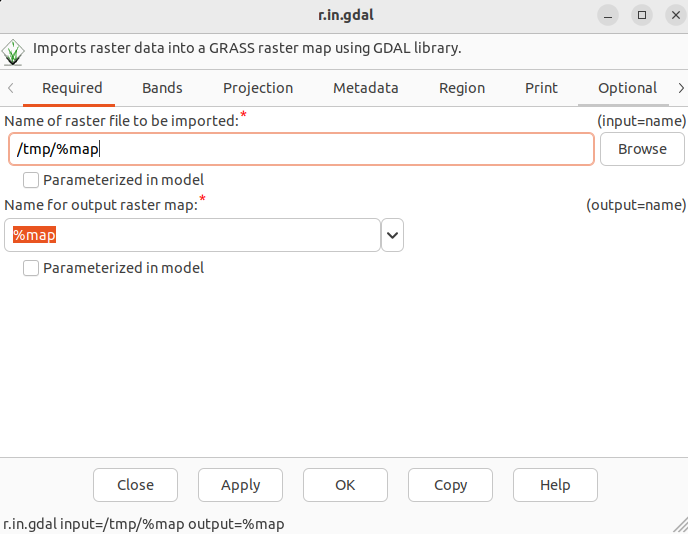688x534 pixels.
Task: Switch to the Required tab
Action: [x=72, y=88]
